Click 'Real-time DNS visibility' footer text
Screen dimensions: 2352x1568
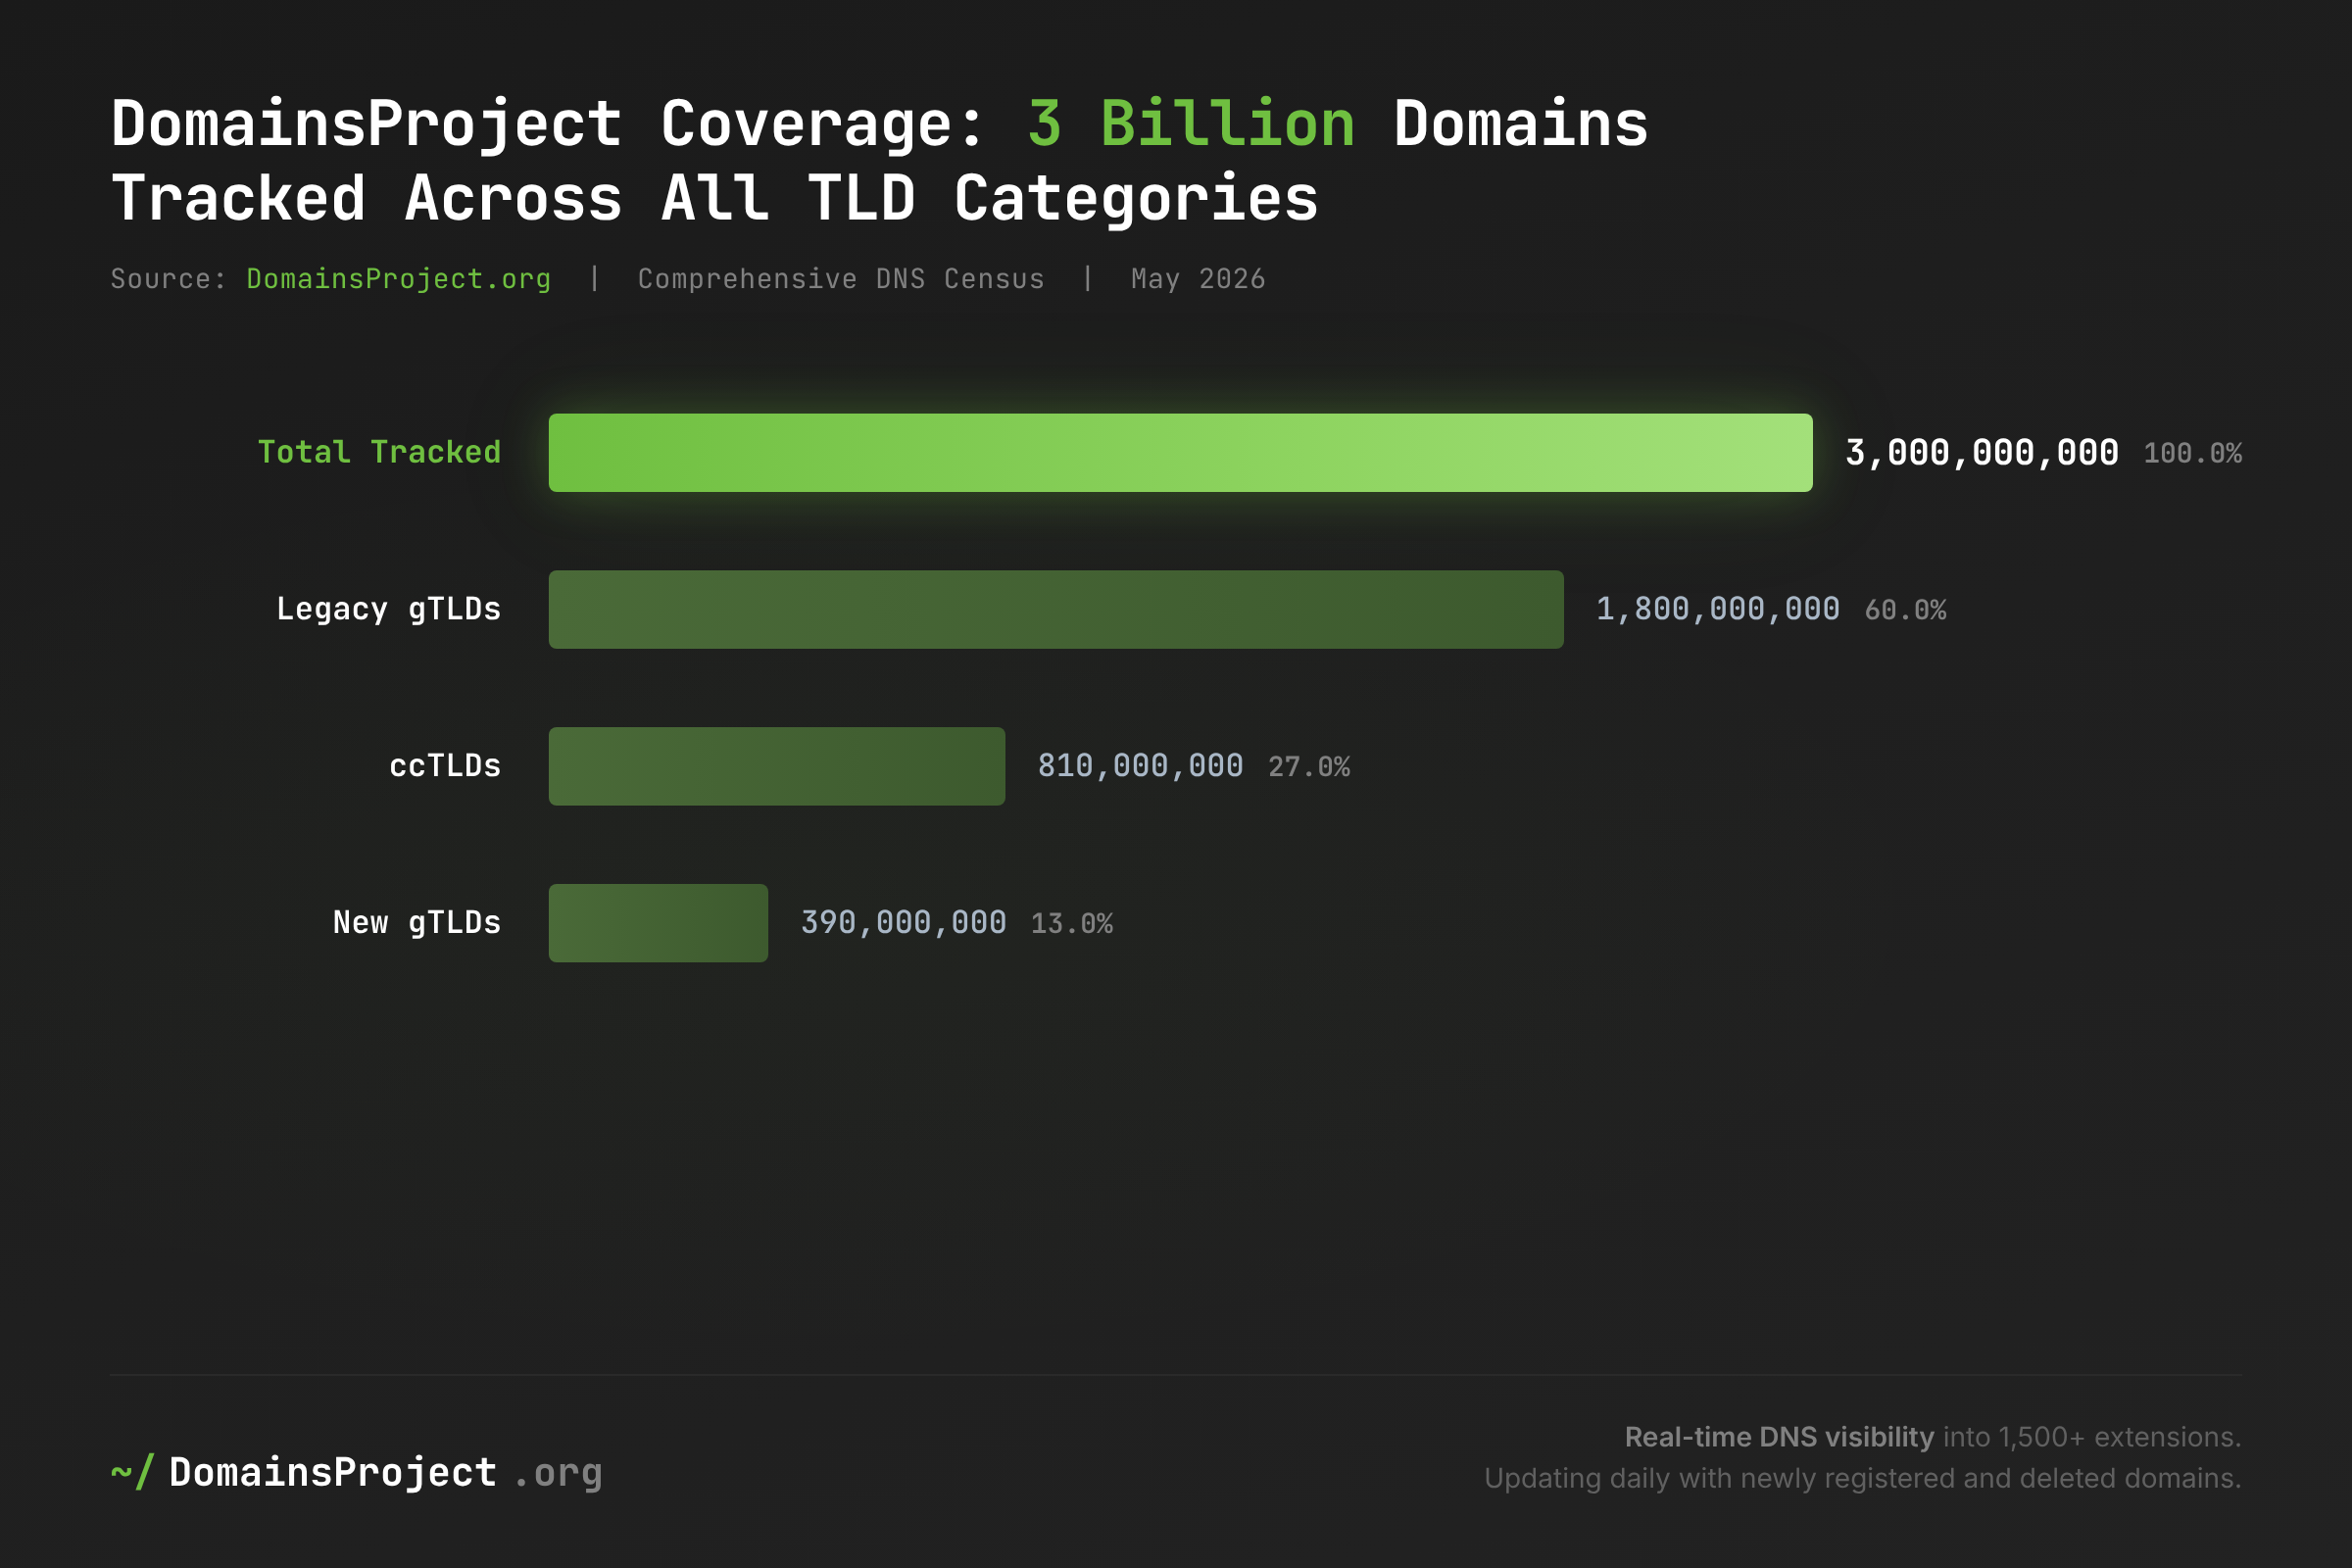(x=1779, y=1437)
